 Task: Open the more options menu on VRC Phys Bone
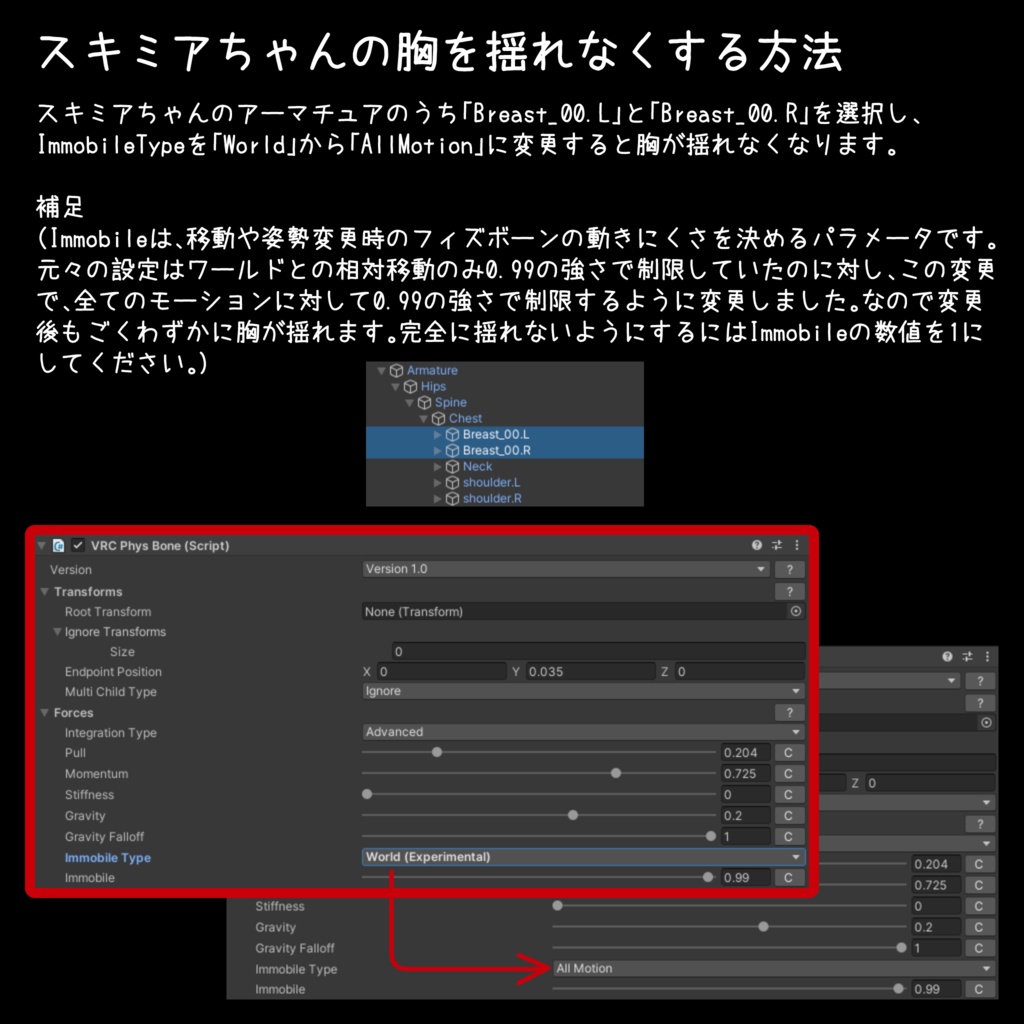click(x=795, y=546)
